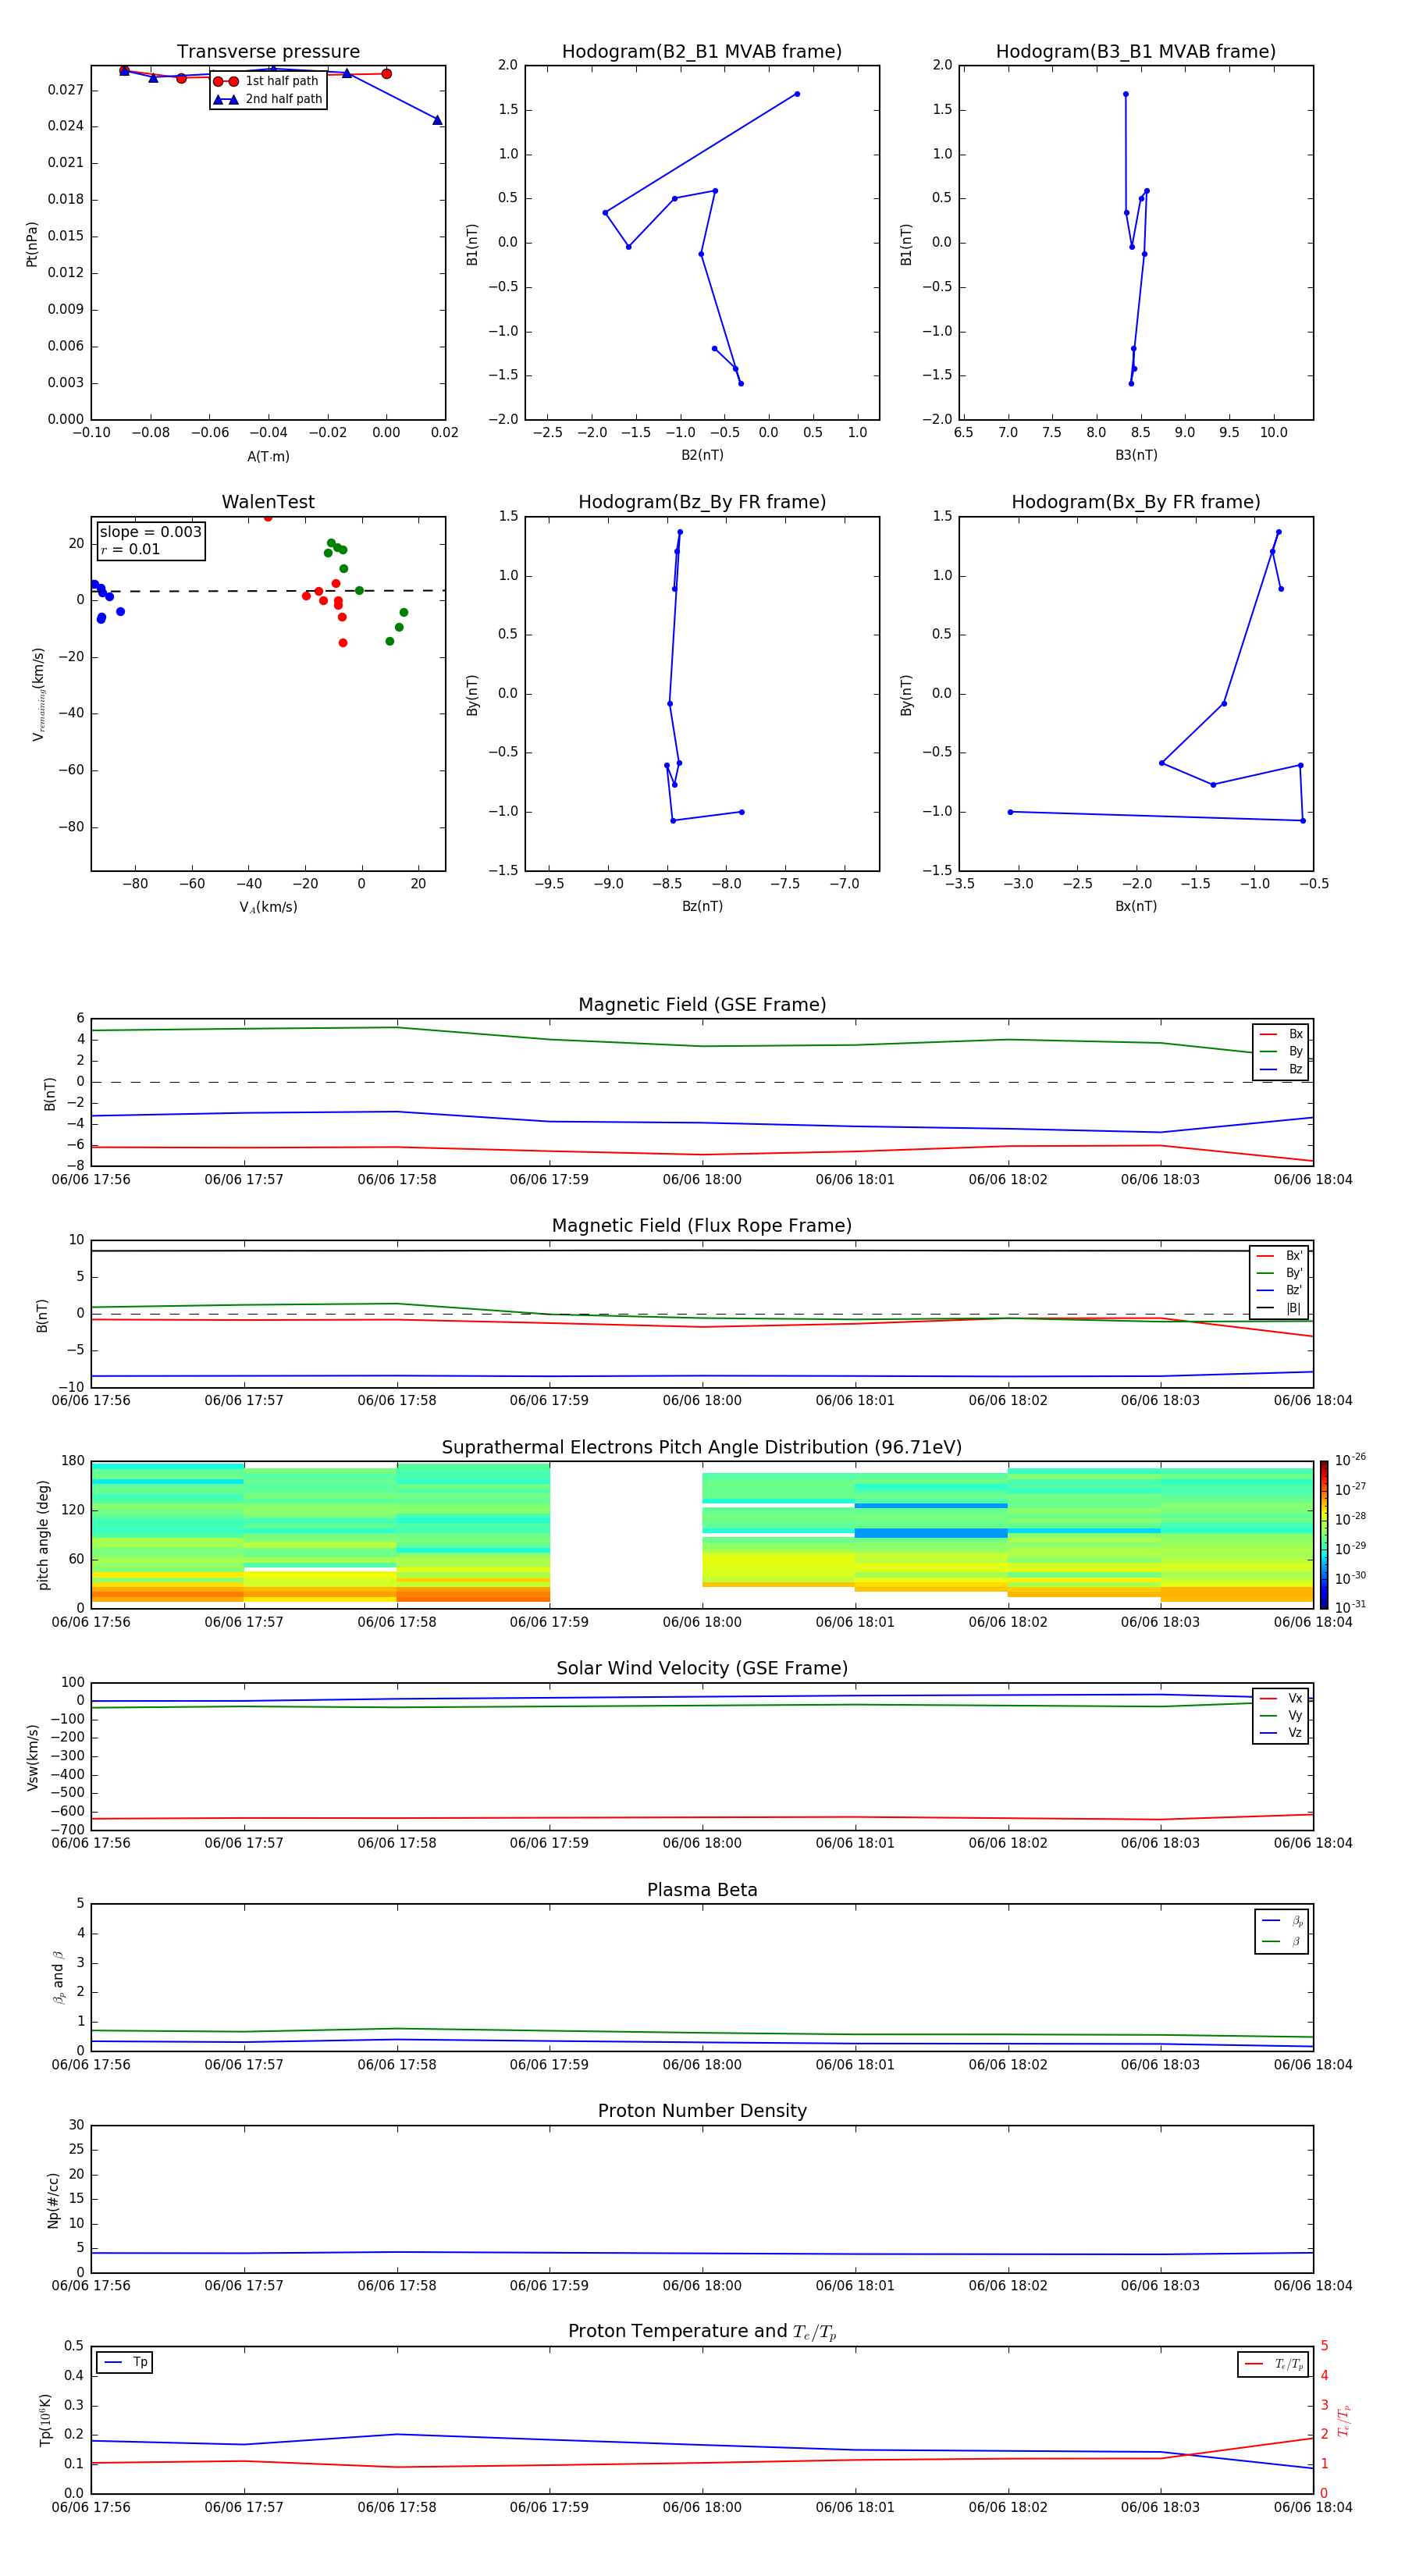Viewport: 1405px width, 2576px height.
Task: Click the 'Bx(nT)' x-axis label
Action: click(x=1136, y=906)
